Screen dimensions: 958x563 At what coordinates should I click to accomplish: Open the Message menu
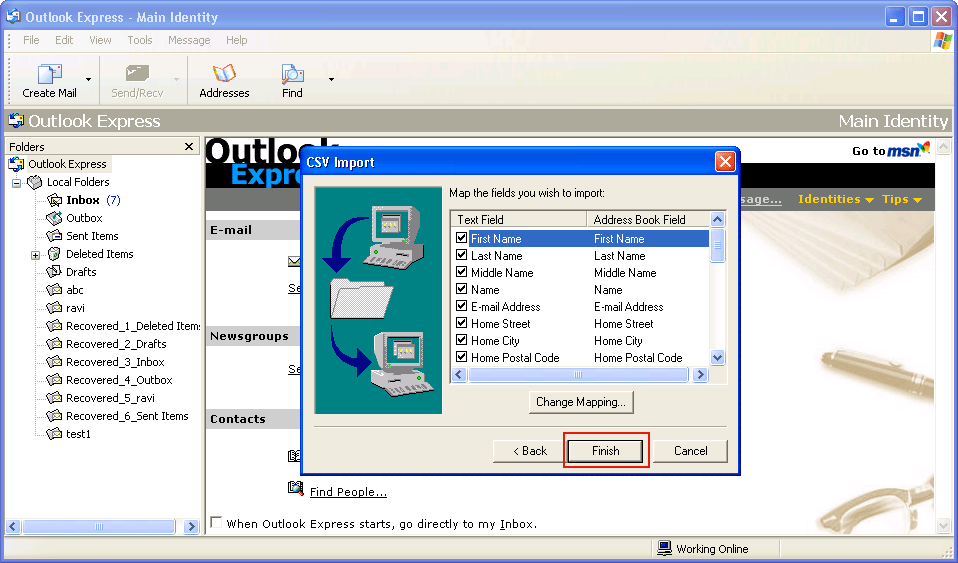coord(189,40)
